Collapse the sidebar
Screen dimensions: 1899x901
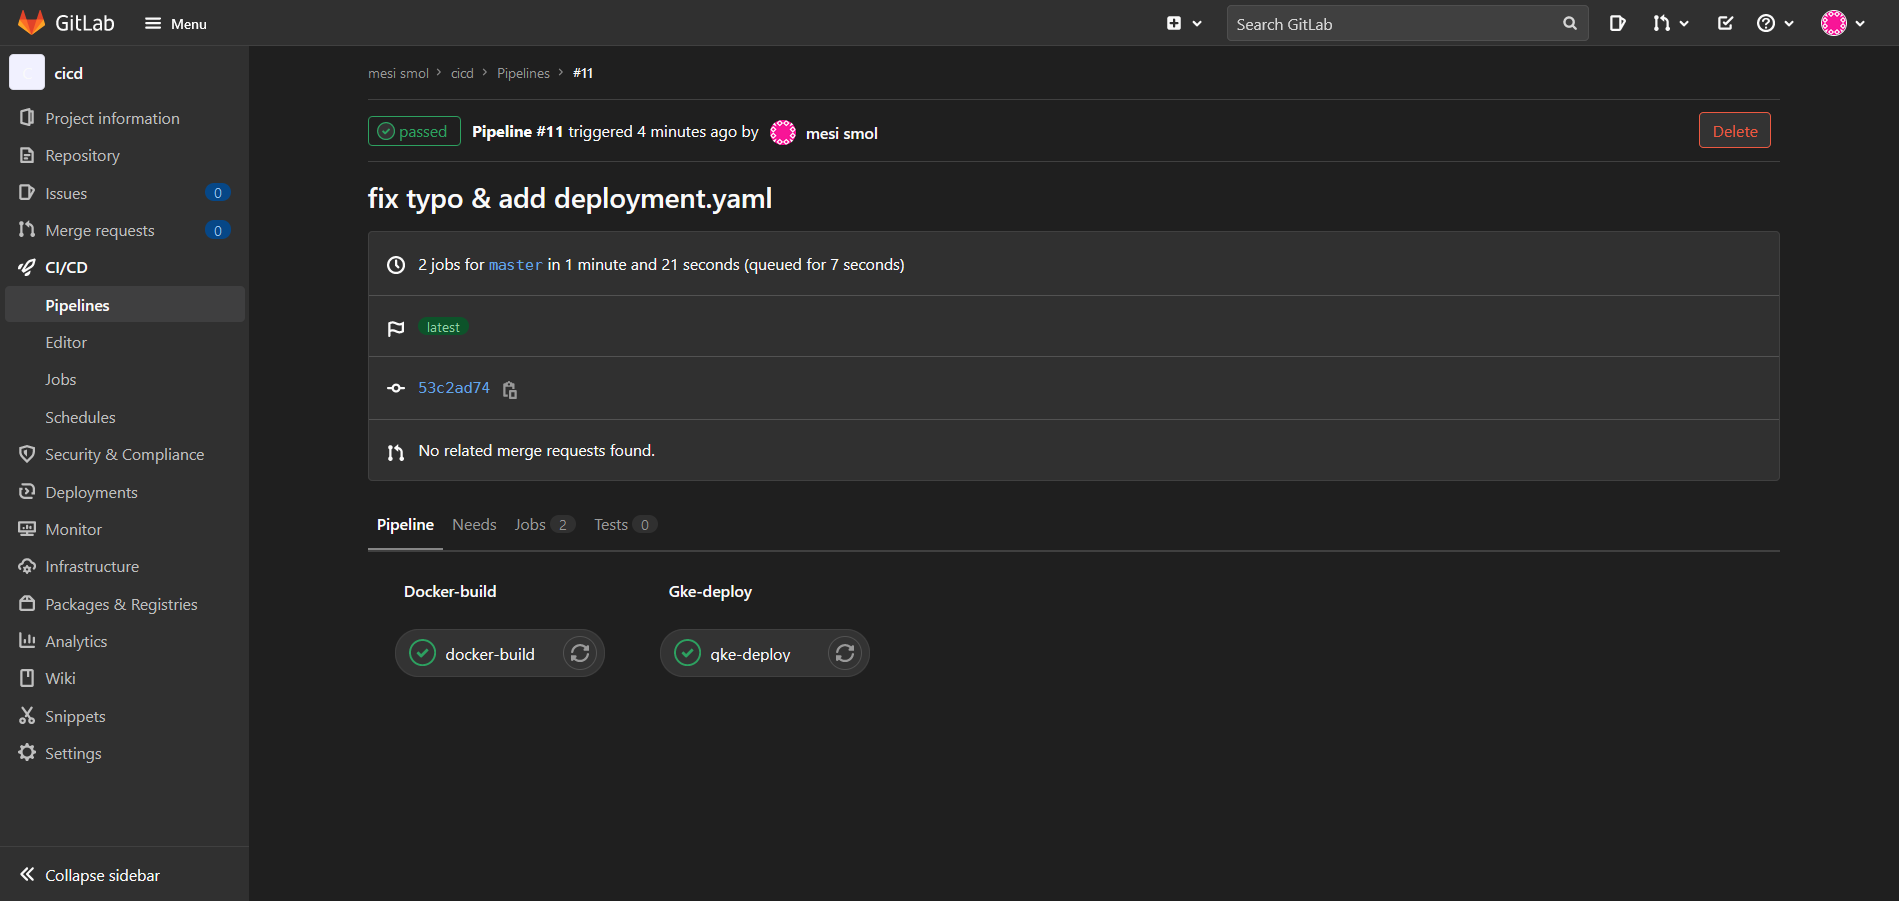[x=124, y=875]
